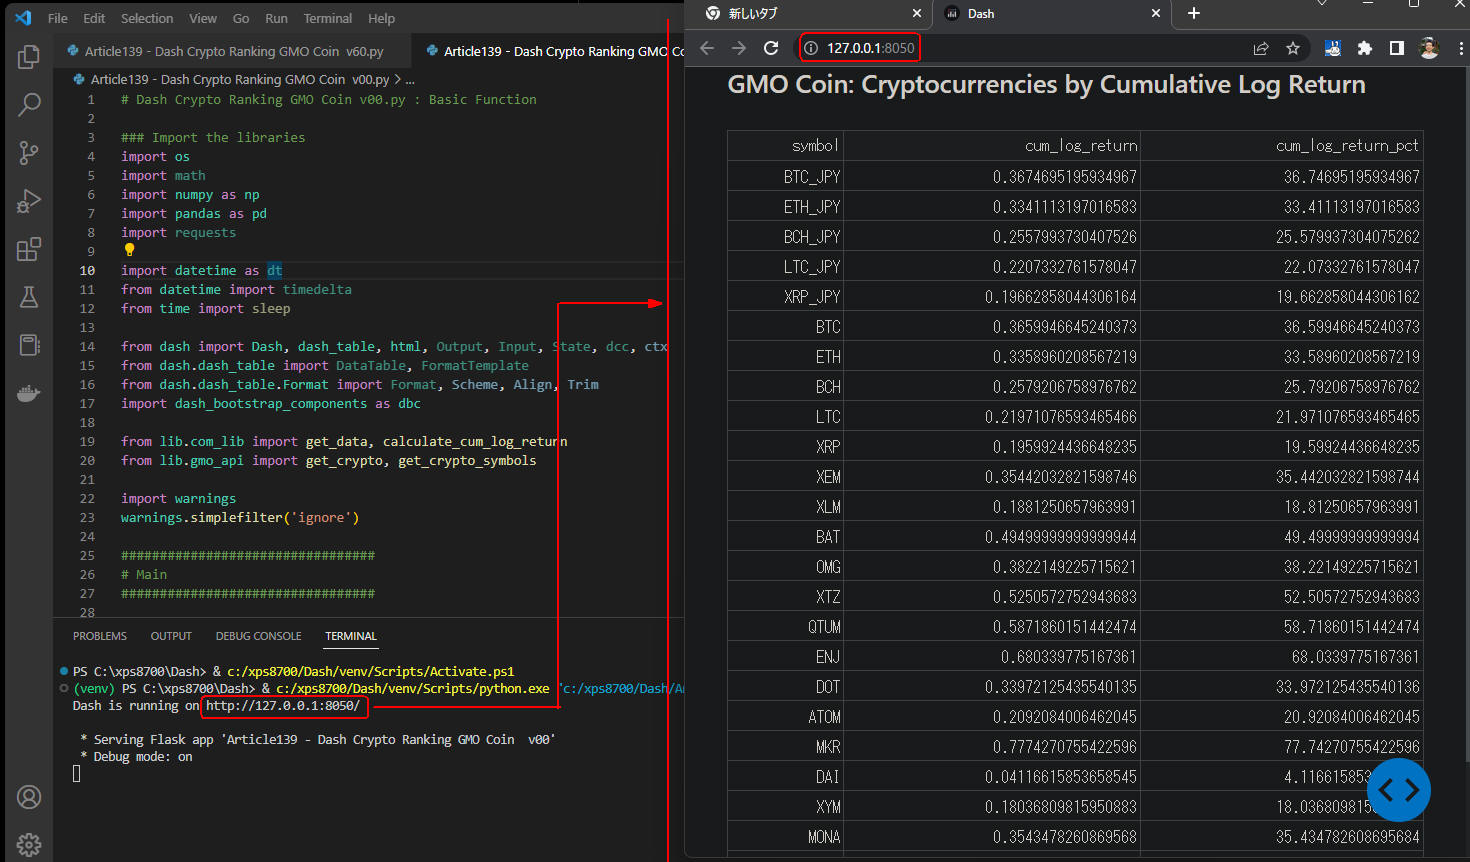
Task: Click the symbol column header
Action: pos(784,146)
